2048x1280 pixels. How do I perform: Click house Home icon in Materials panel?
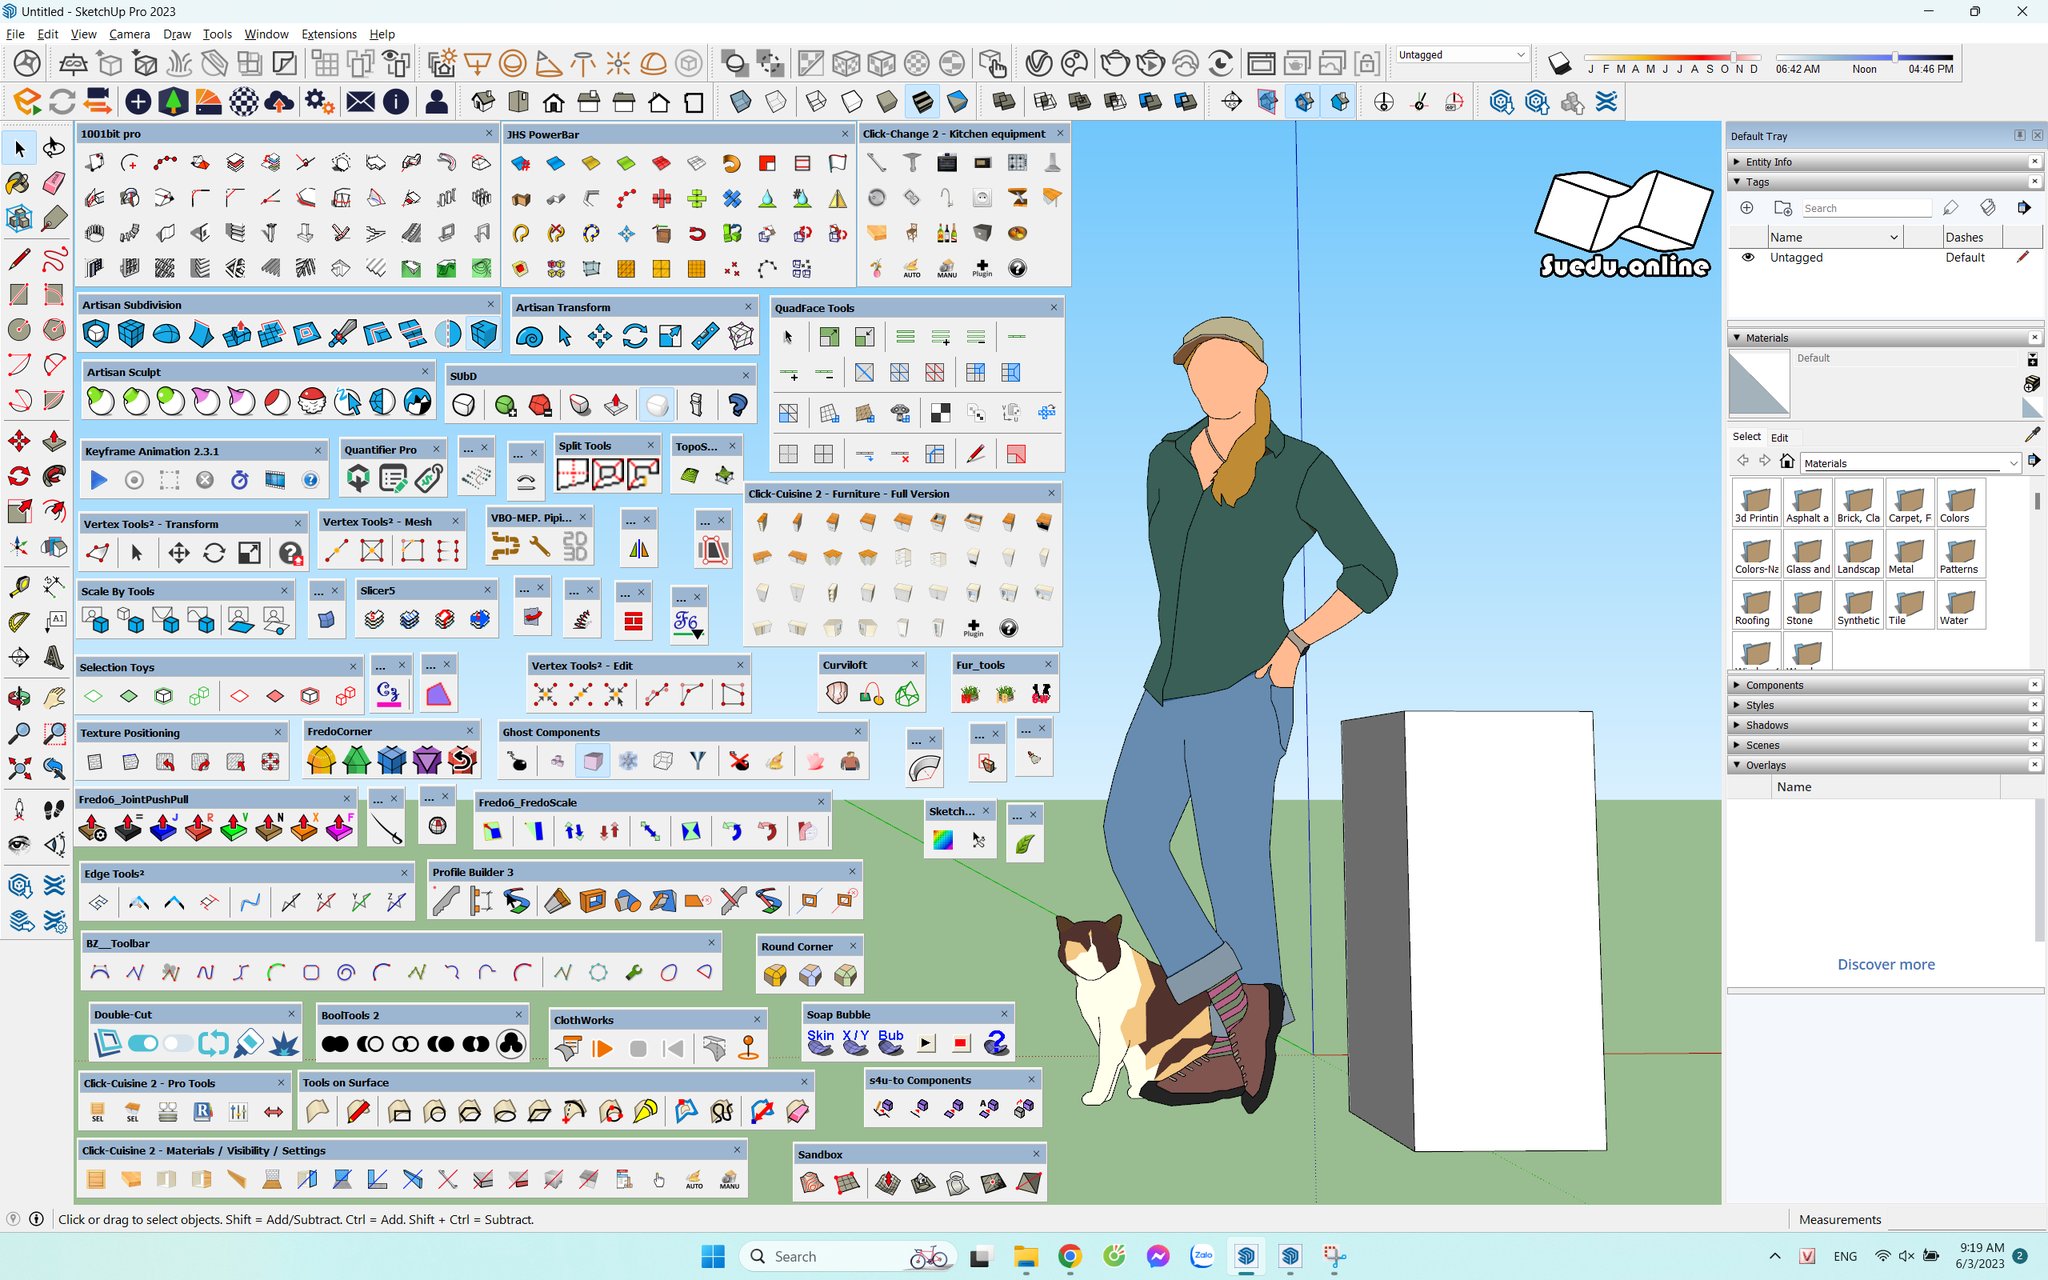pos(1787,462)
